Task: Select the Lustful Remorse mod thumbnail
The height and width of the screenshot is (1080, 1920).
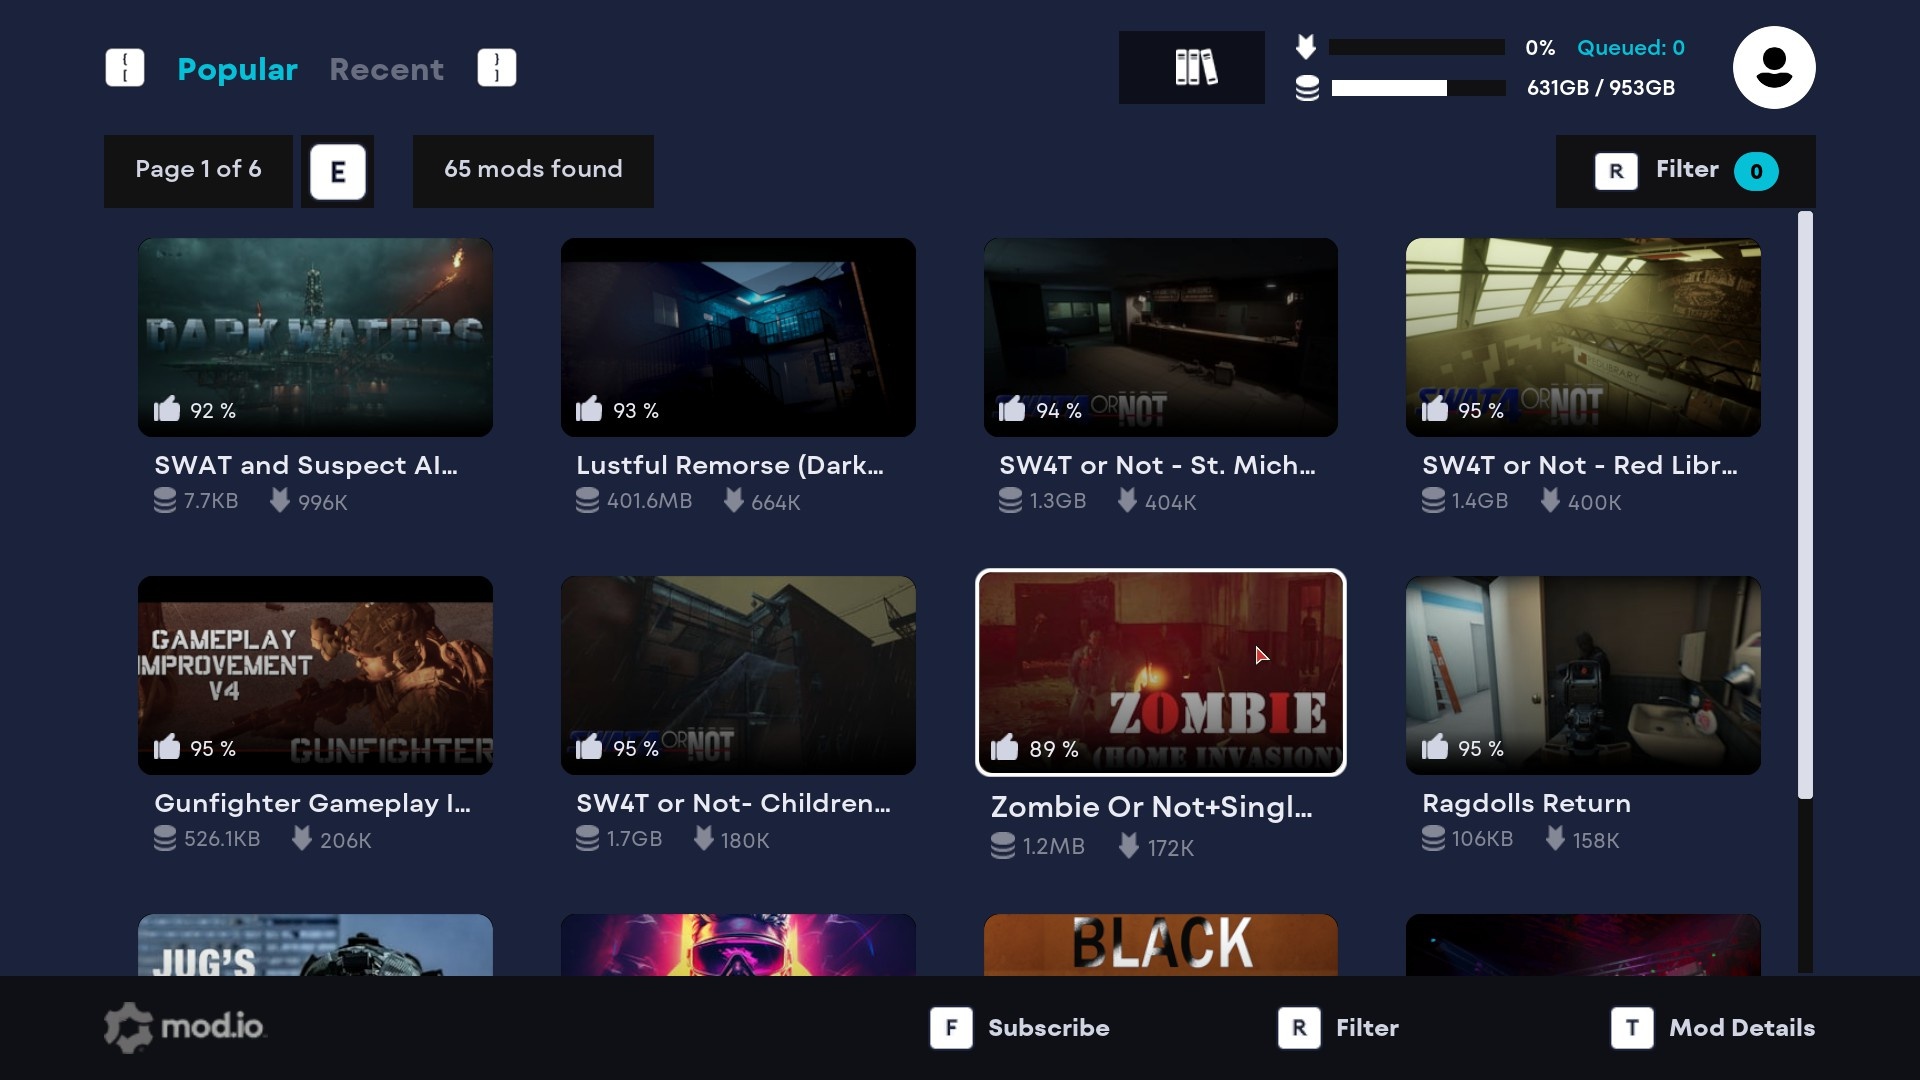Action: (738, 337)
